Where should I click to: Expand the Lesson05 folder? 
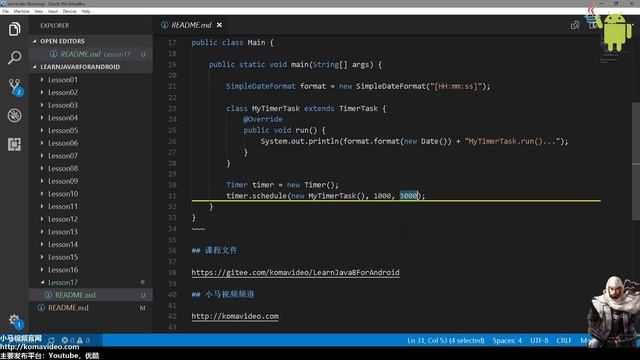91,131
